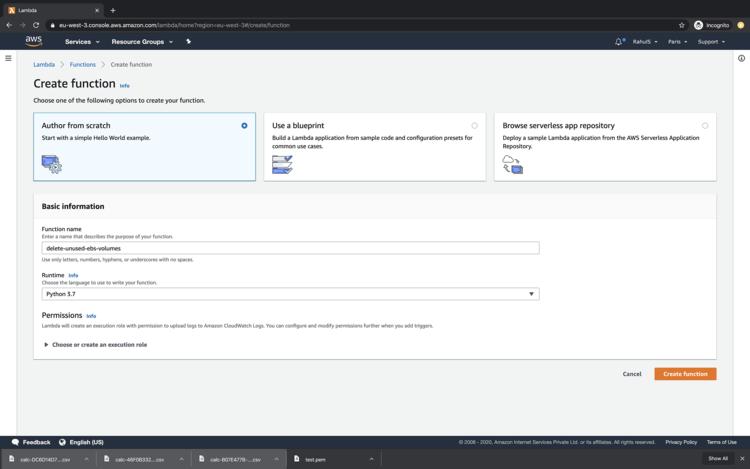Open the hamburger side navigation menu
Viewport: 750px width, 469px height.
8,58
